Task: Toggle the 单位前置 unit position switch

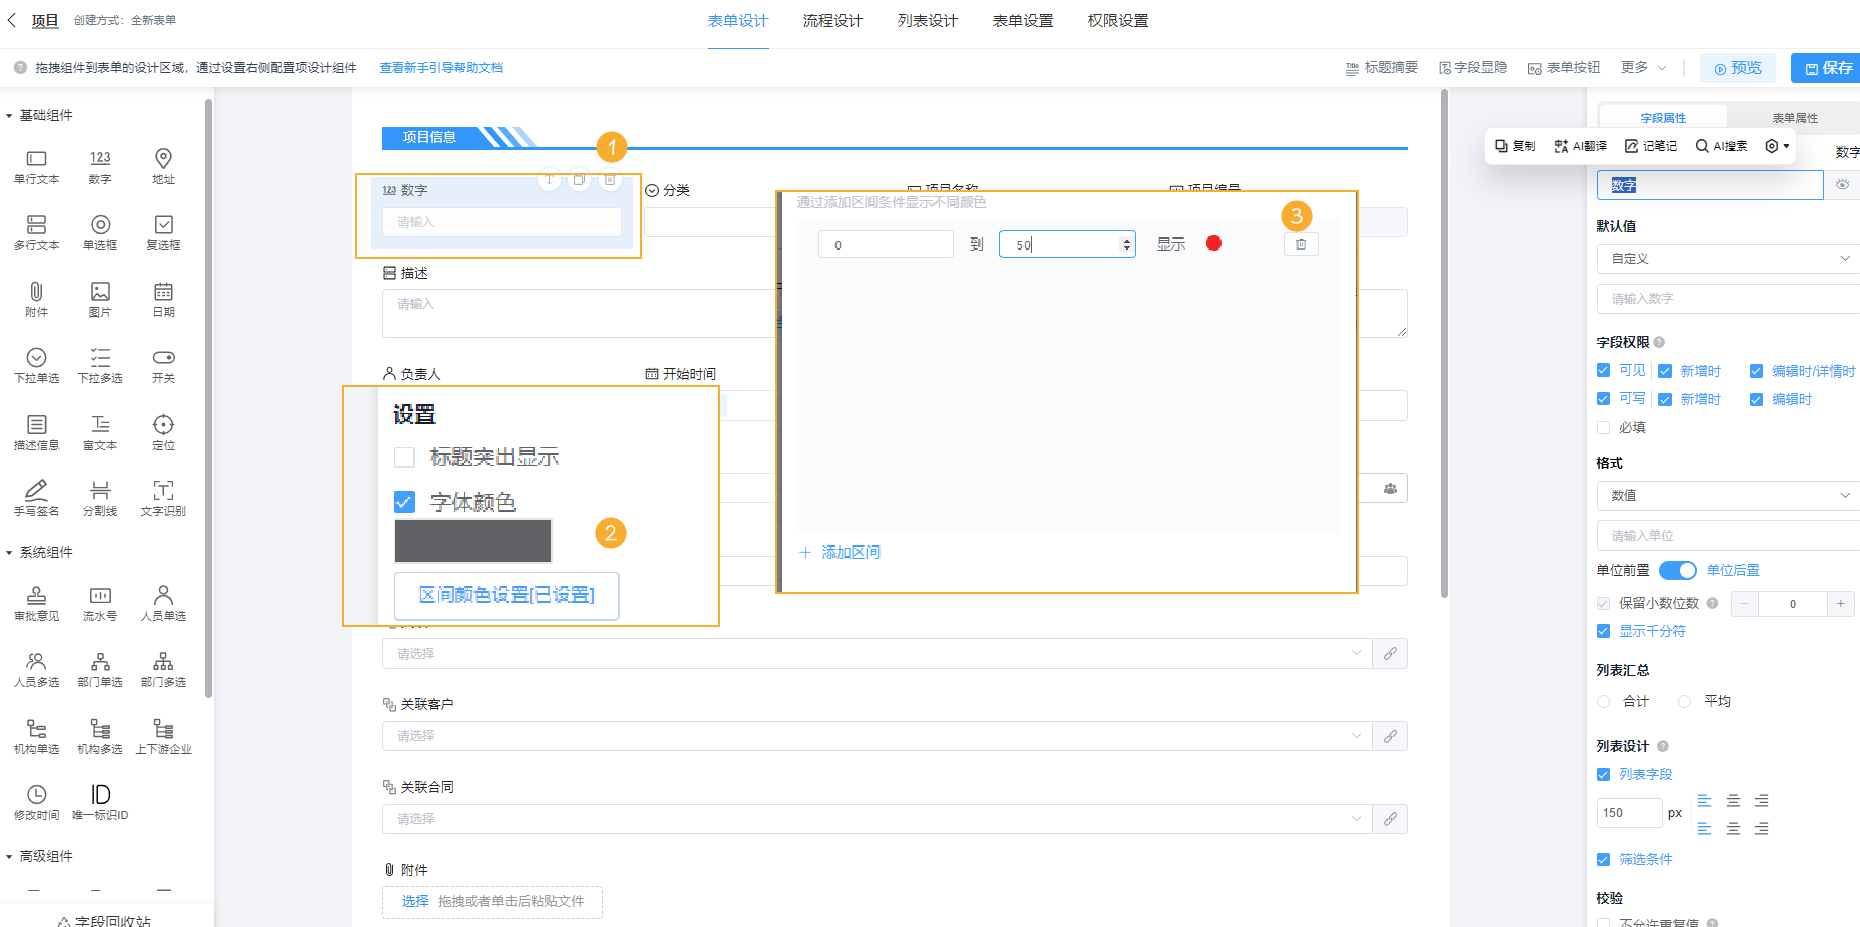Action: [1678, 570]
